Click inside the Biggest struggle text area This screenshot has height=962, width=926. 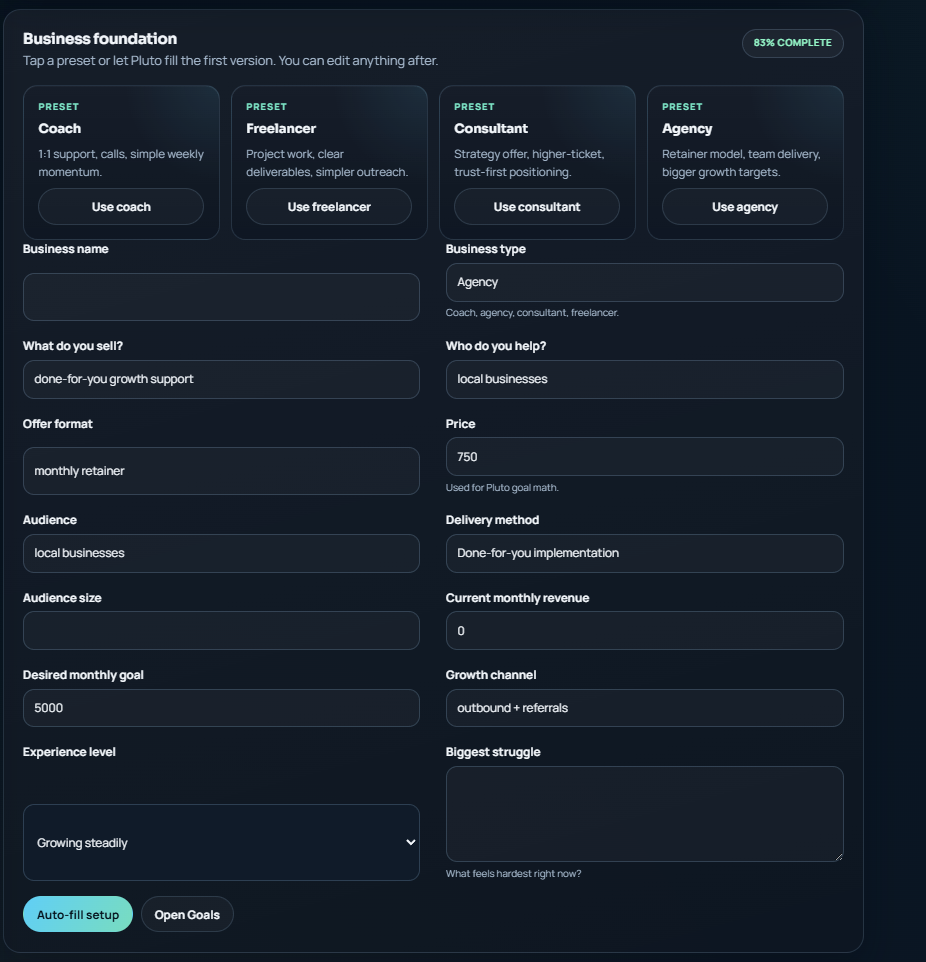click(644, 813)
